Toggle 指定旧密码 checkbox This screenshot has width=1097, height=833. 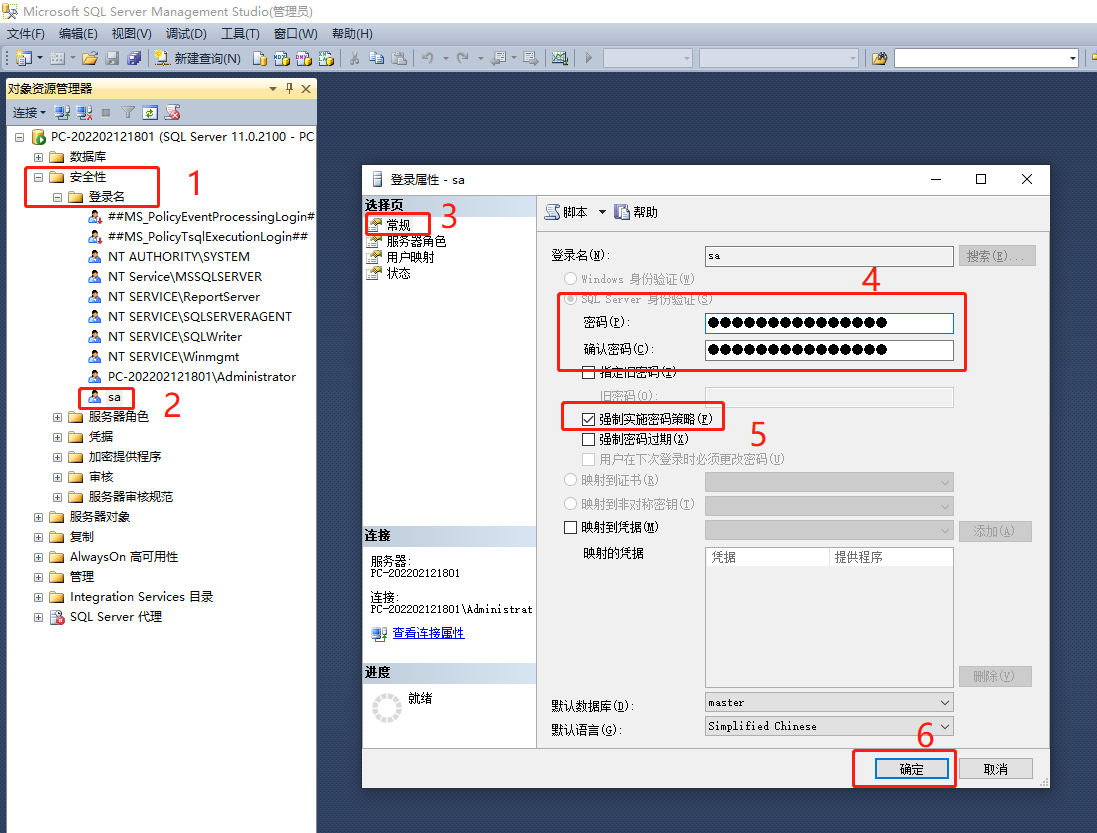[x=589, y=372]
